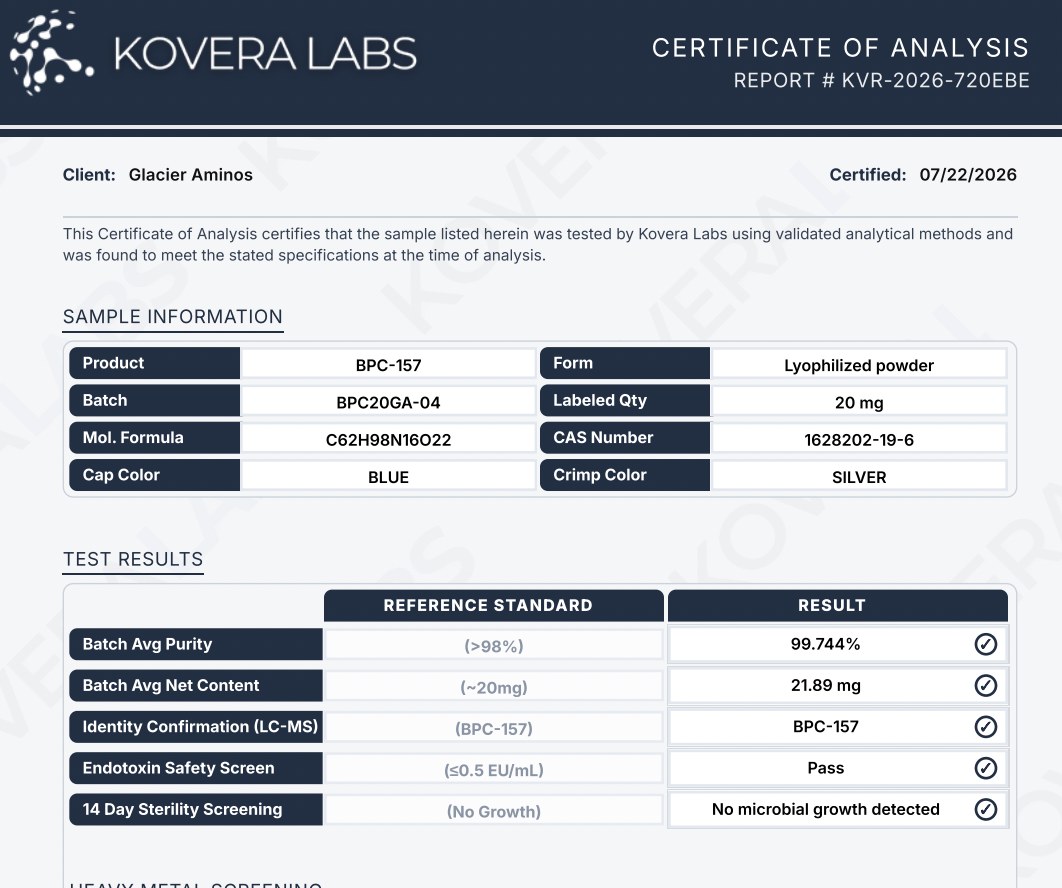Click the reference standard (No Growth)

[x=494, y=811]
